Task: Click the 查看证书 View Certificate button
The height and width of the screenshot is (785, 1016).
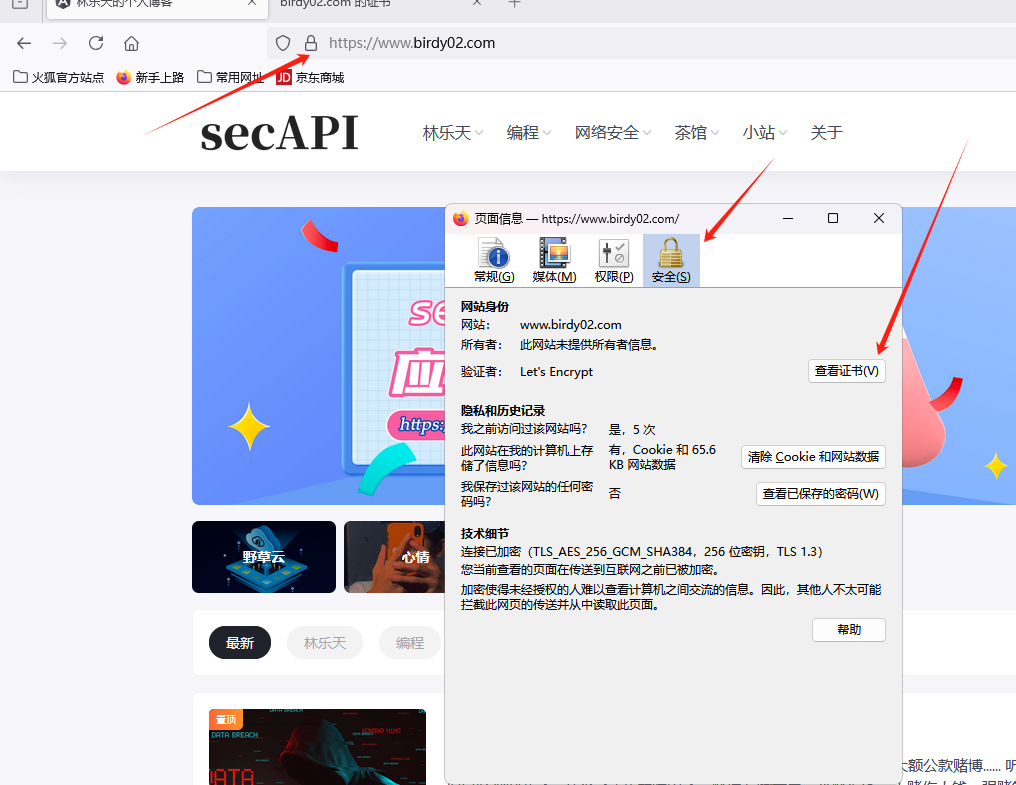Action: [x=846, y=371]
